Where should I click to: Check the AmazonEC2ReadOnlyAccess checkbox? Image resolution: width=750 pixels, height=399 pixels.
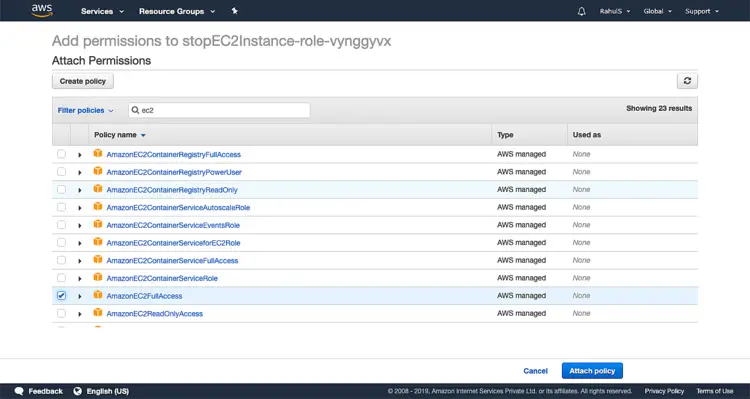click(61, 313)
